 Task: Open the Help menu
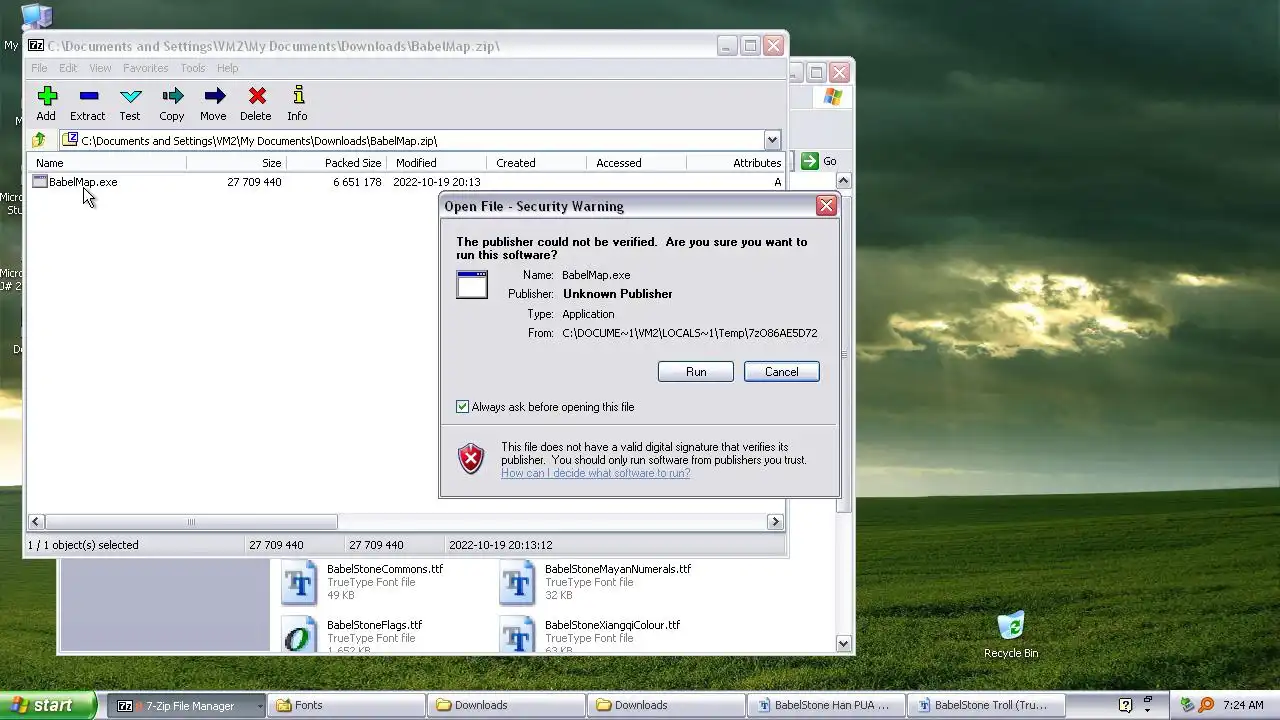click(x=228, y=68)
